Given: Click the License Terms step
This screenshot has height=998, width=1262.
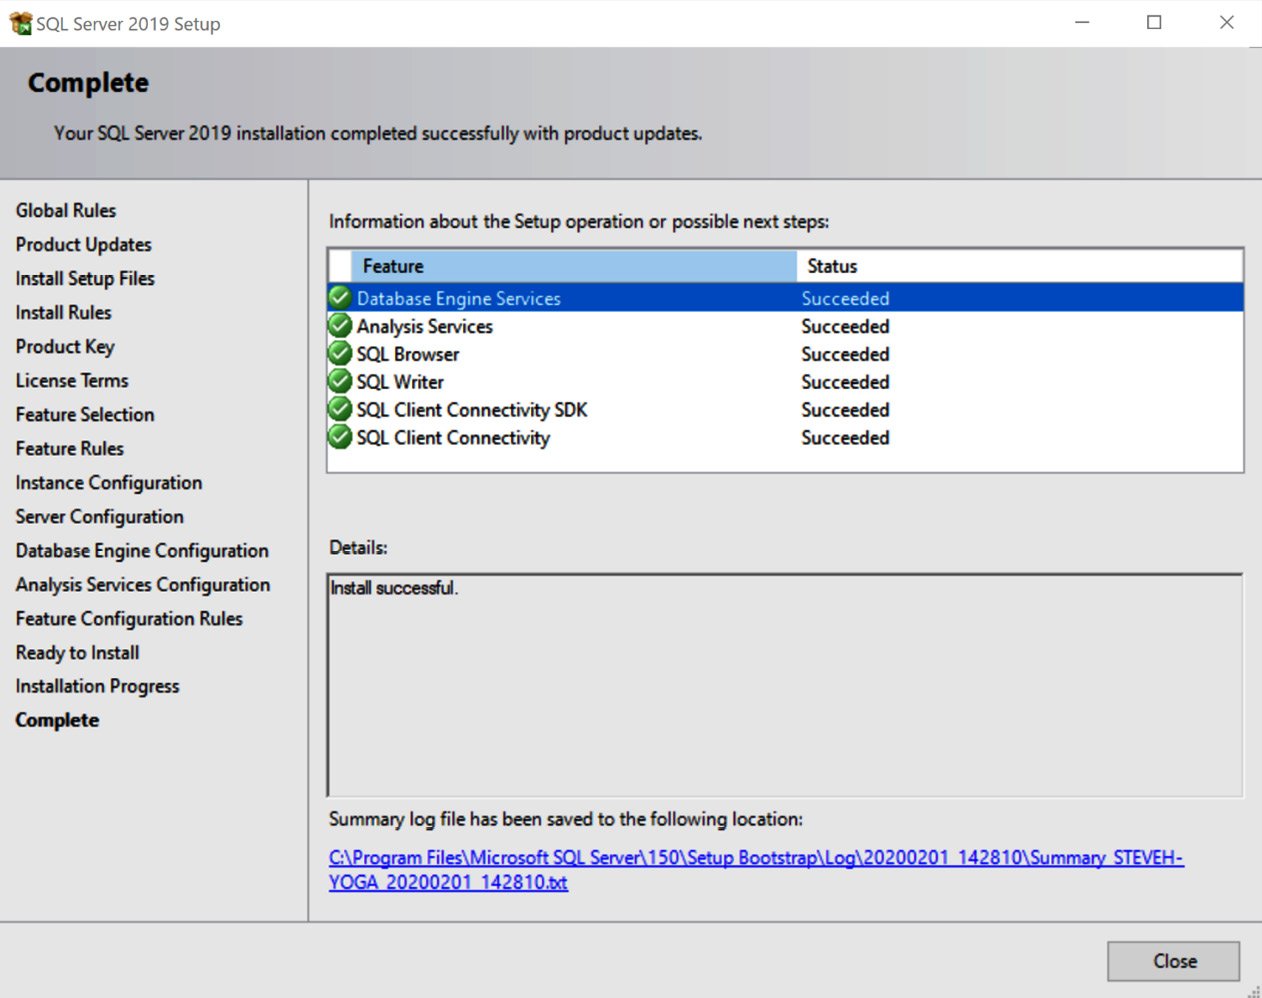Looking at the screenshot, I should 72,380.
